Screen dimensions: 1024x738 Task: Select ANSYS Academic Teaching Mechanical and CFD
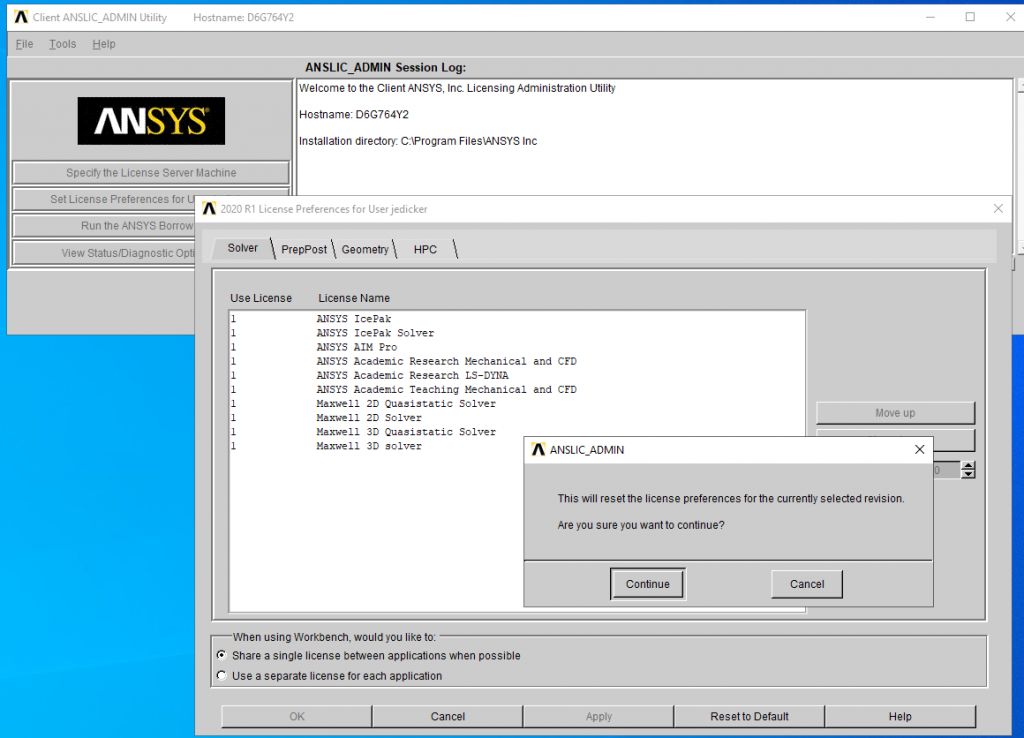[x=517, y=389]
